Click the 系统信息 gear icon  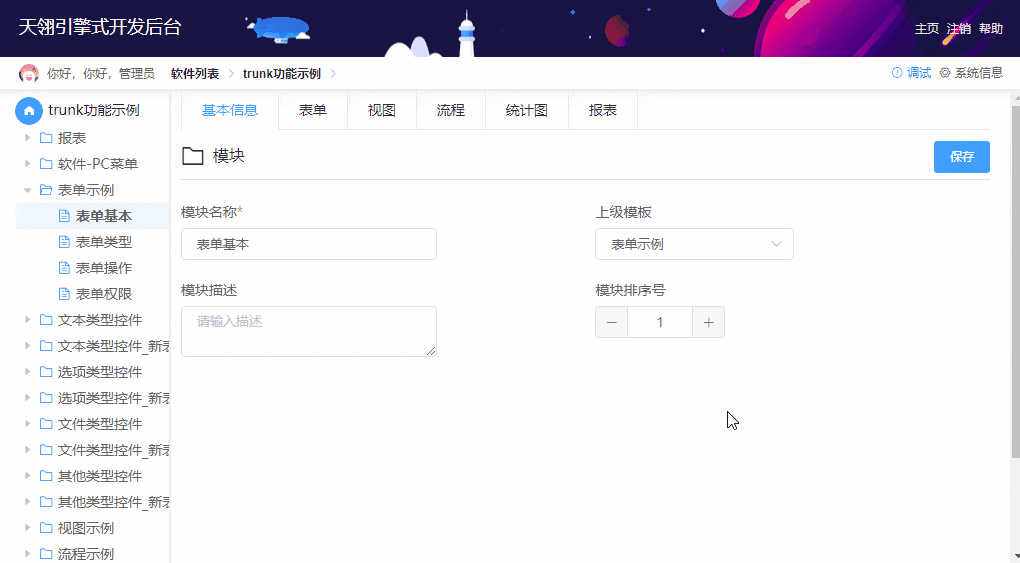tap(945, 73)
